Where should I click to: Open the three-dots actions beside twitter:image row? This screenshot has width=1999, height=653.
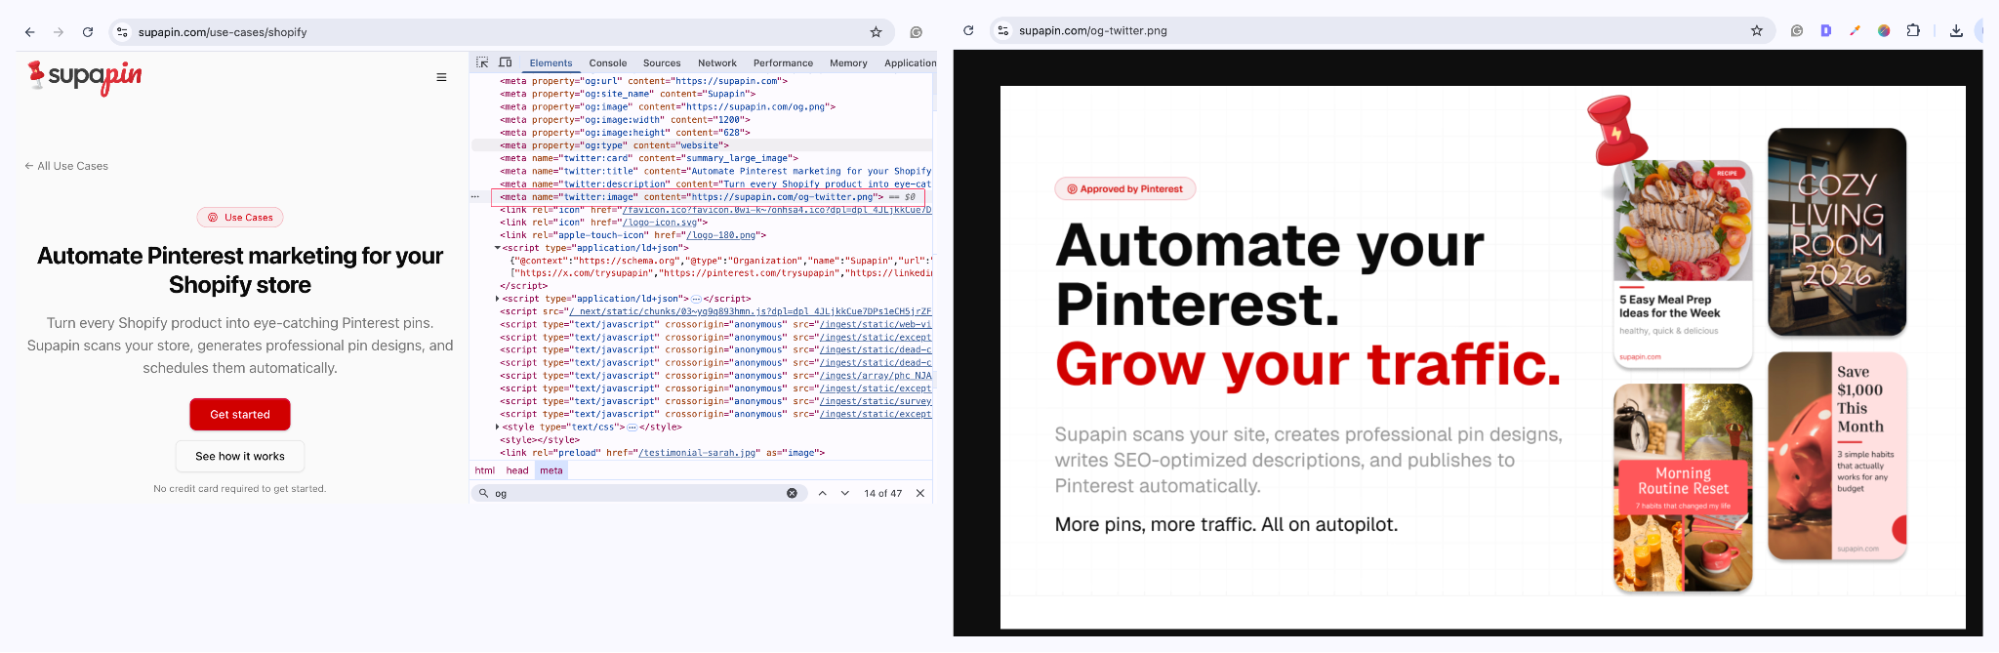tap(476, 197)
